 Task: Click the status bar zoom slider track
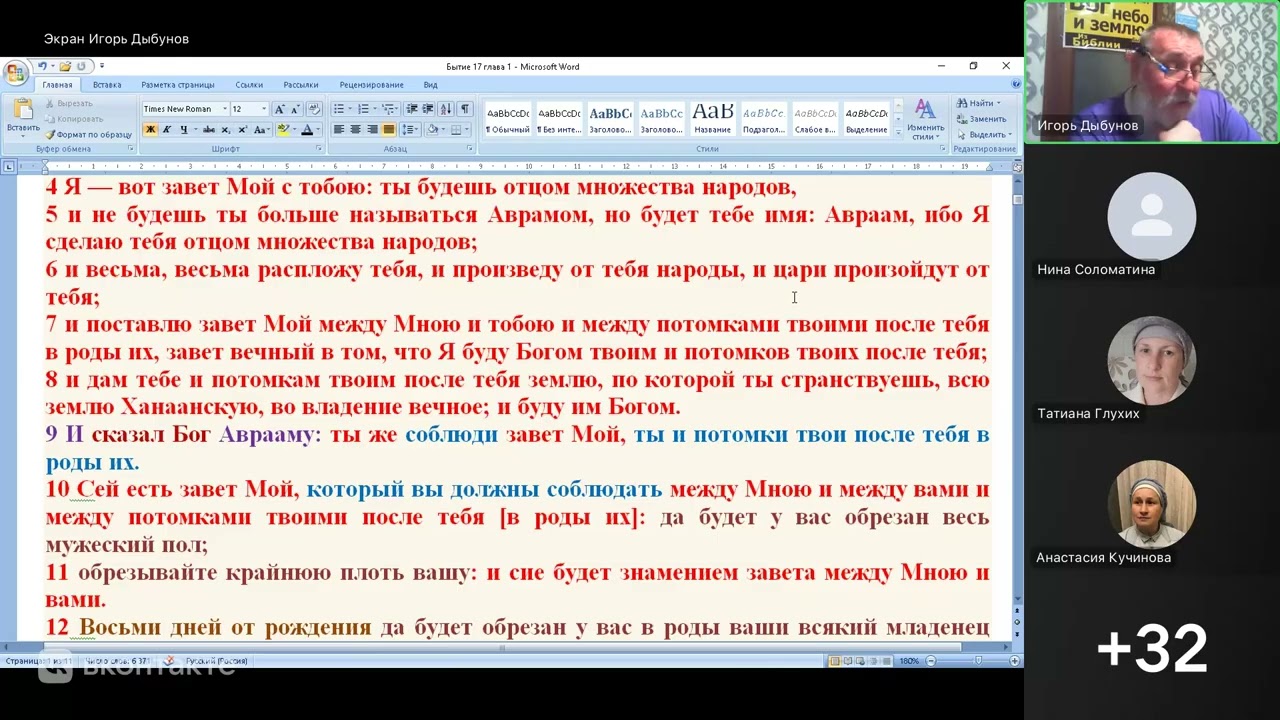click(973, 661)
